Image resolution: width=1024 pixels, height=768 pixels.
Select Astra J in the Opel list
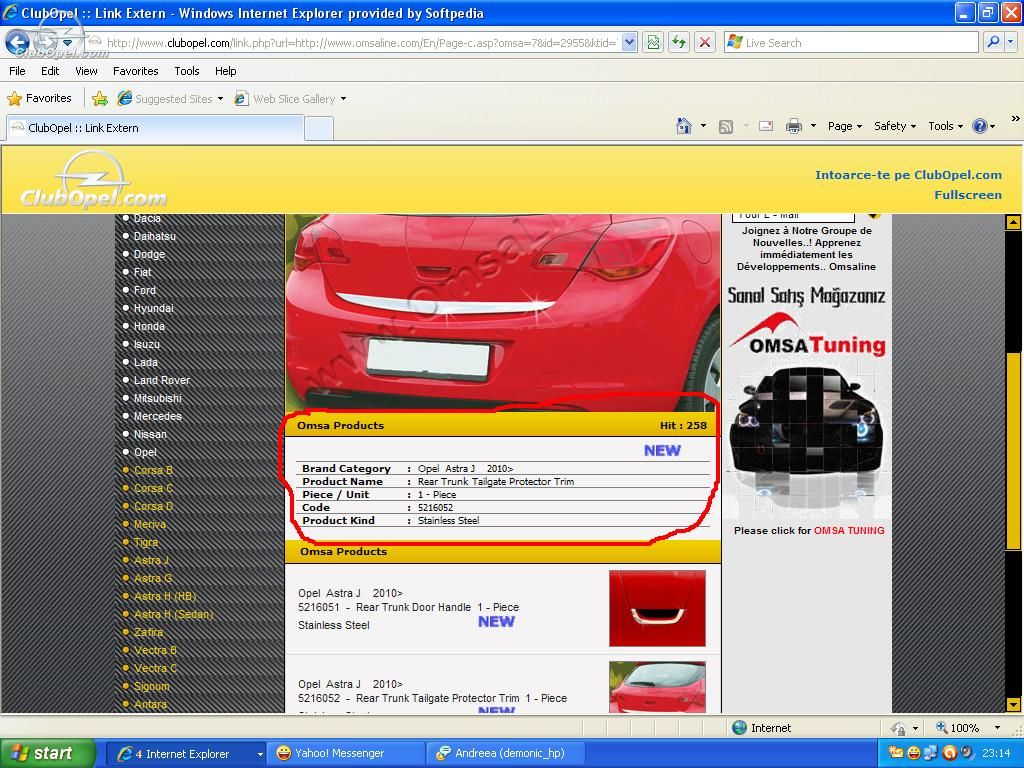pos(151,560)
